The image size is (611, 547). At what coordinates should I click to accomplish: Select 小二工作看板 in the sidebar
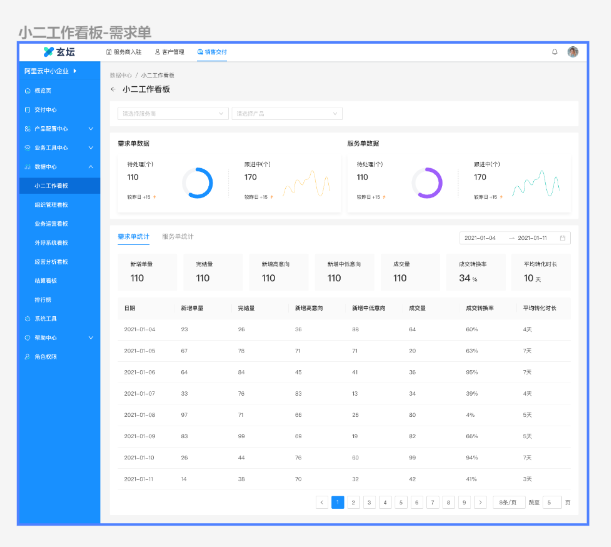60,186
